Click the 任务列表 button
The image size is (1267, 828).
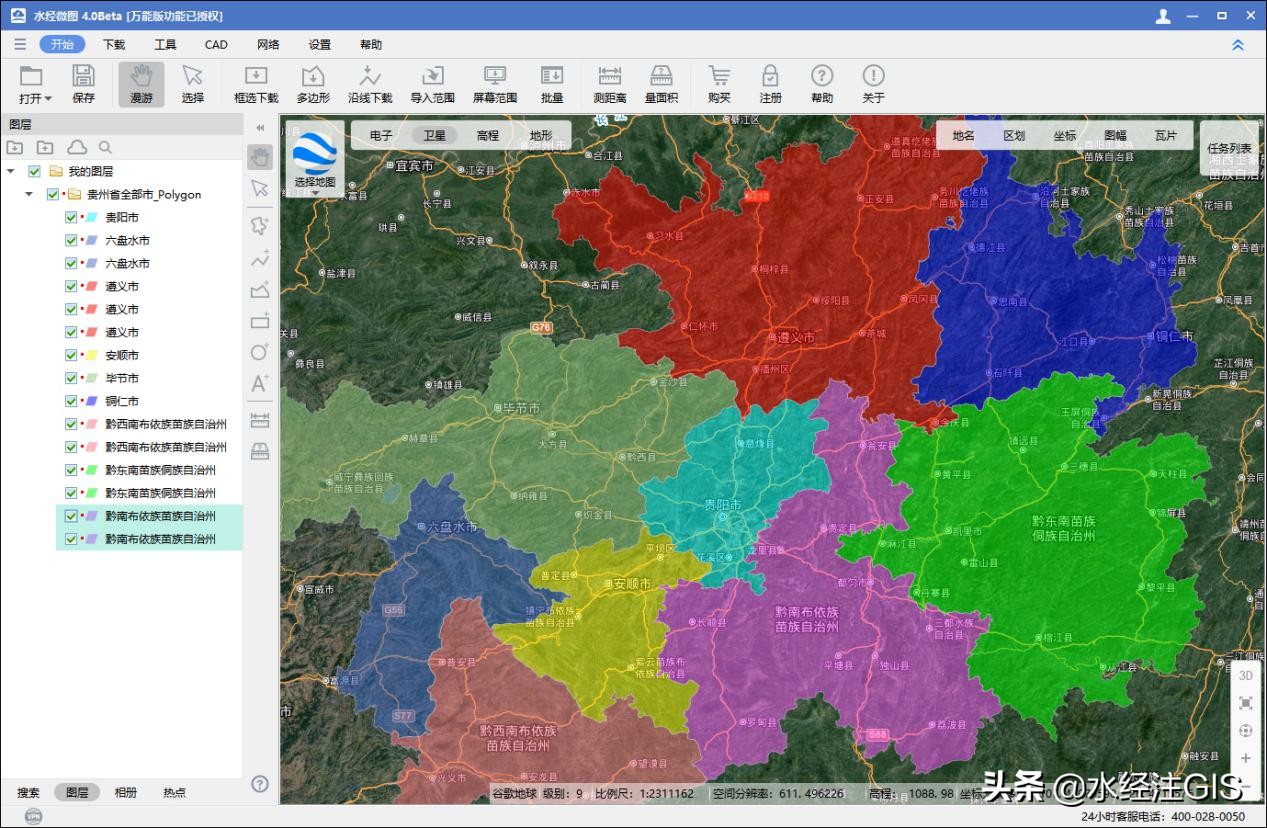tap(1228, 148)
